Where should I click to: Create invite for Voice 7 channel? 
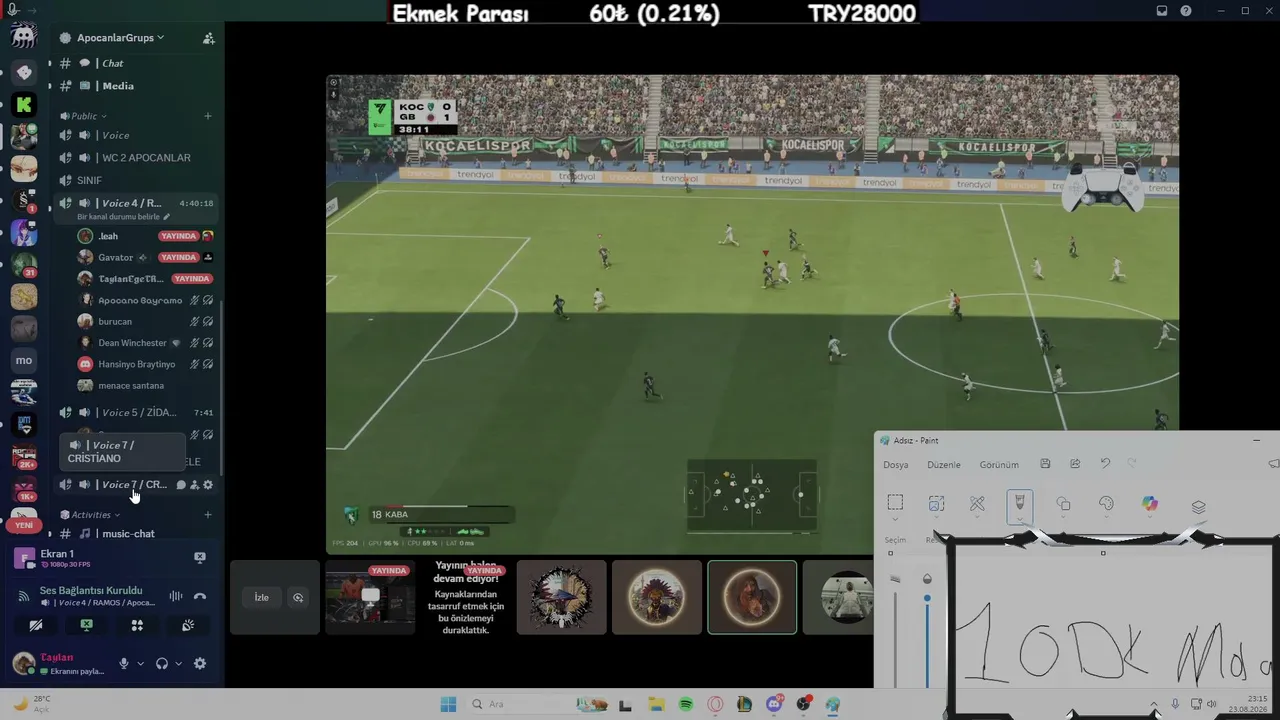(x=194, y=485)
